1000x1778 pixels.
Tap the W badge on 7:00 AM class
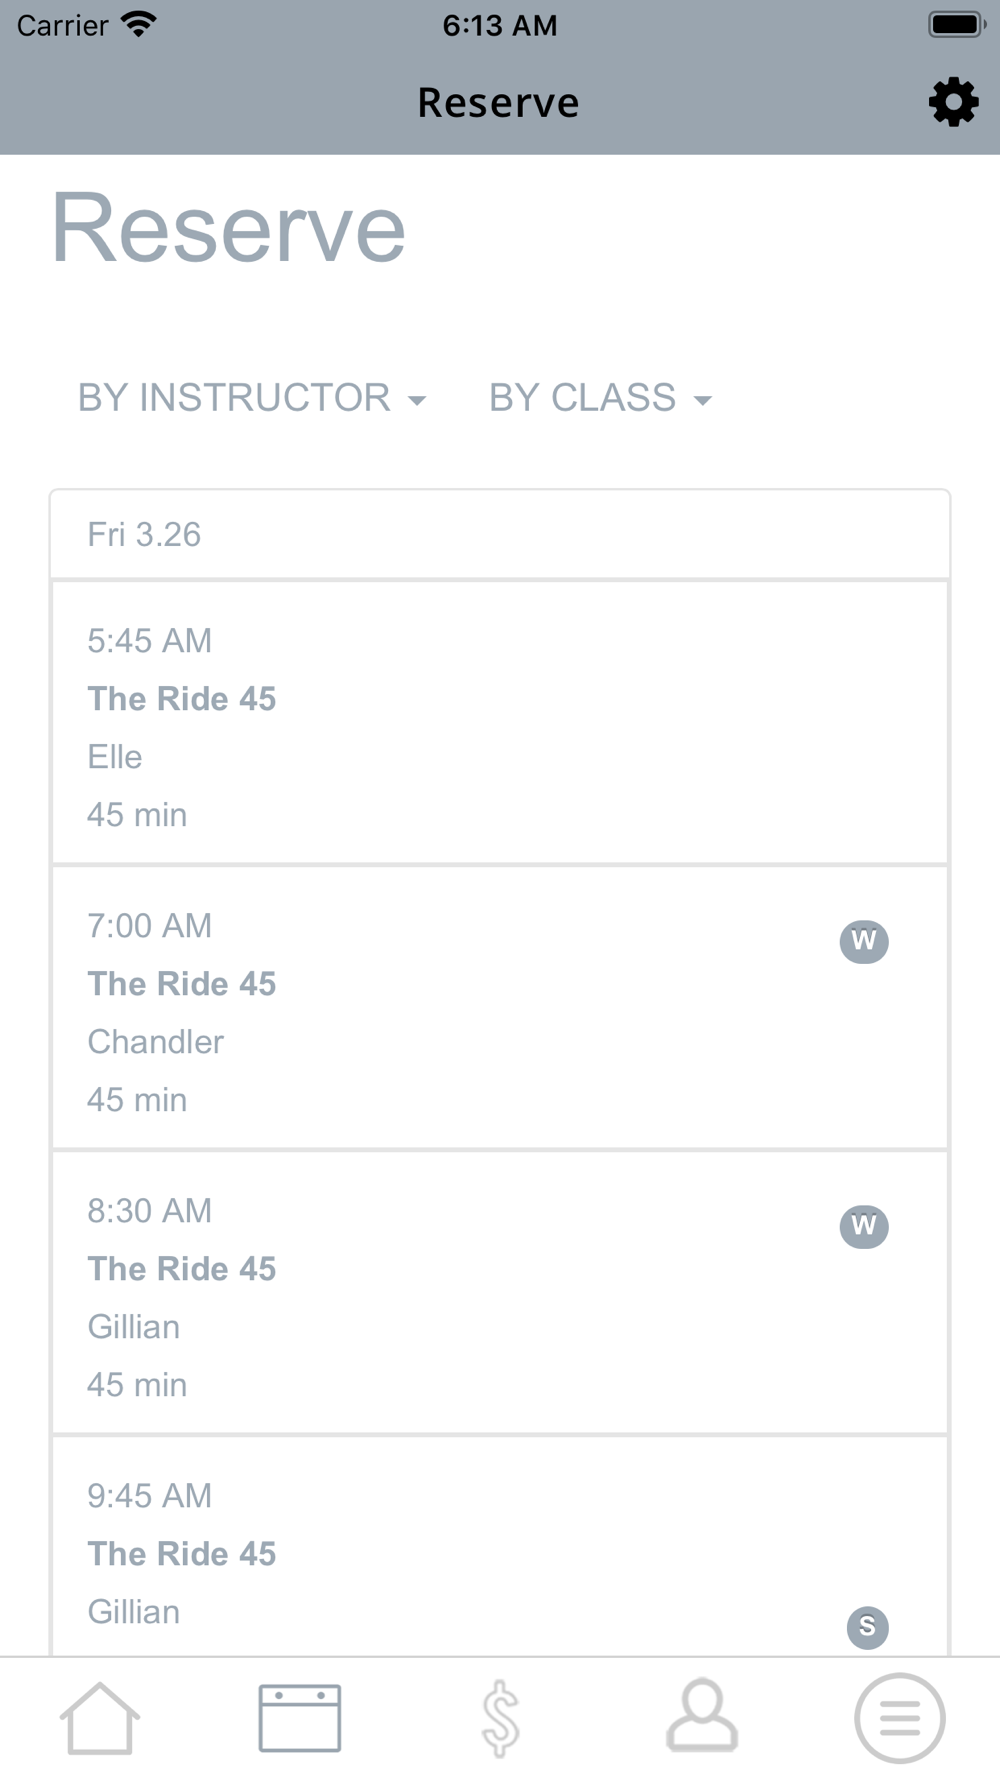(x=864, y=941)
